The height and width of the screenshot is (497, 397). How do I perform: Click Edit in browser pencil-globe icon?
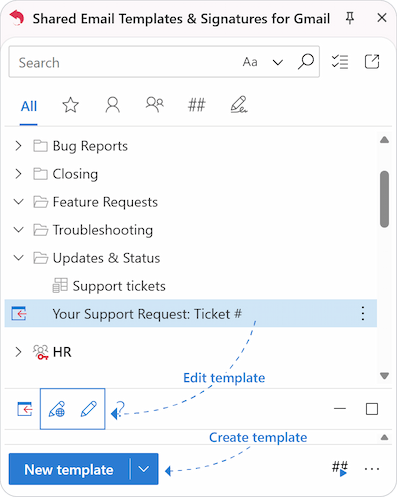pyautogui.click(x=57, y=409)
